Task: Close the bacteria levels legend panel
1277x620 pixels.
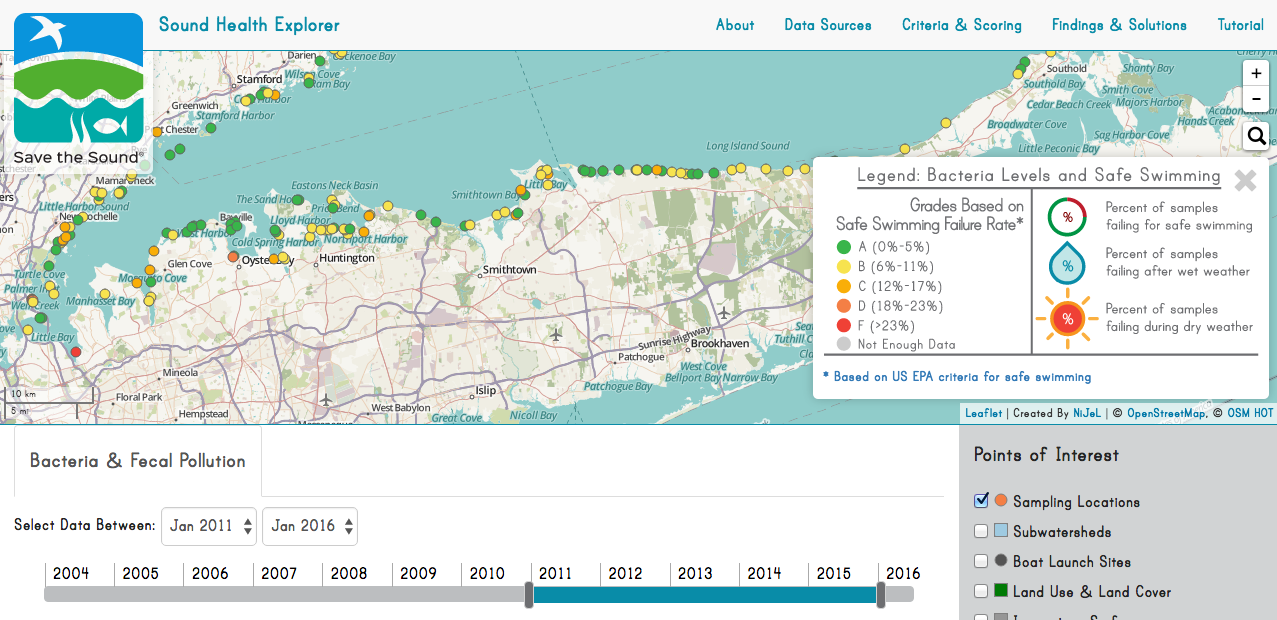Action: (x=1245, y=180)
